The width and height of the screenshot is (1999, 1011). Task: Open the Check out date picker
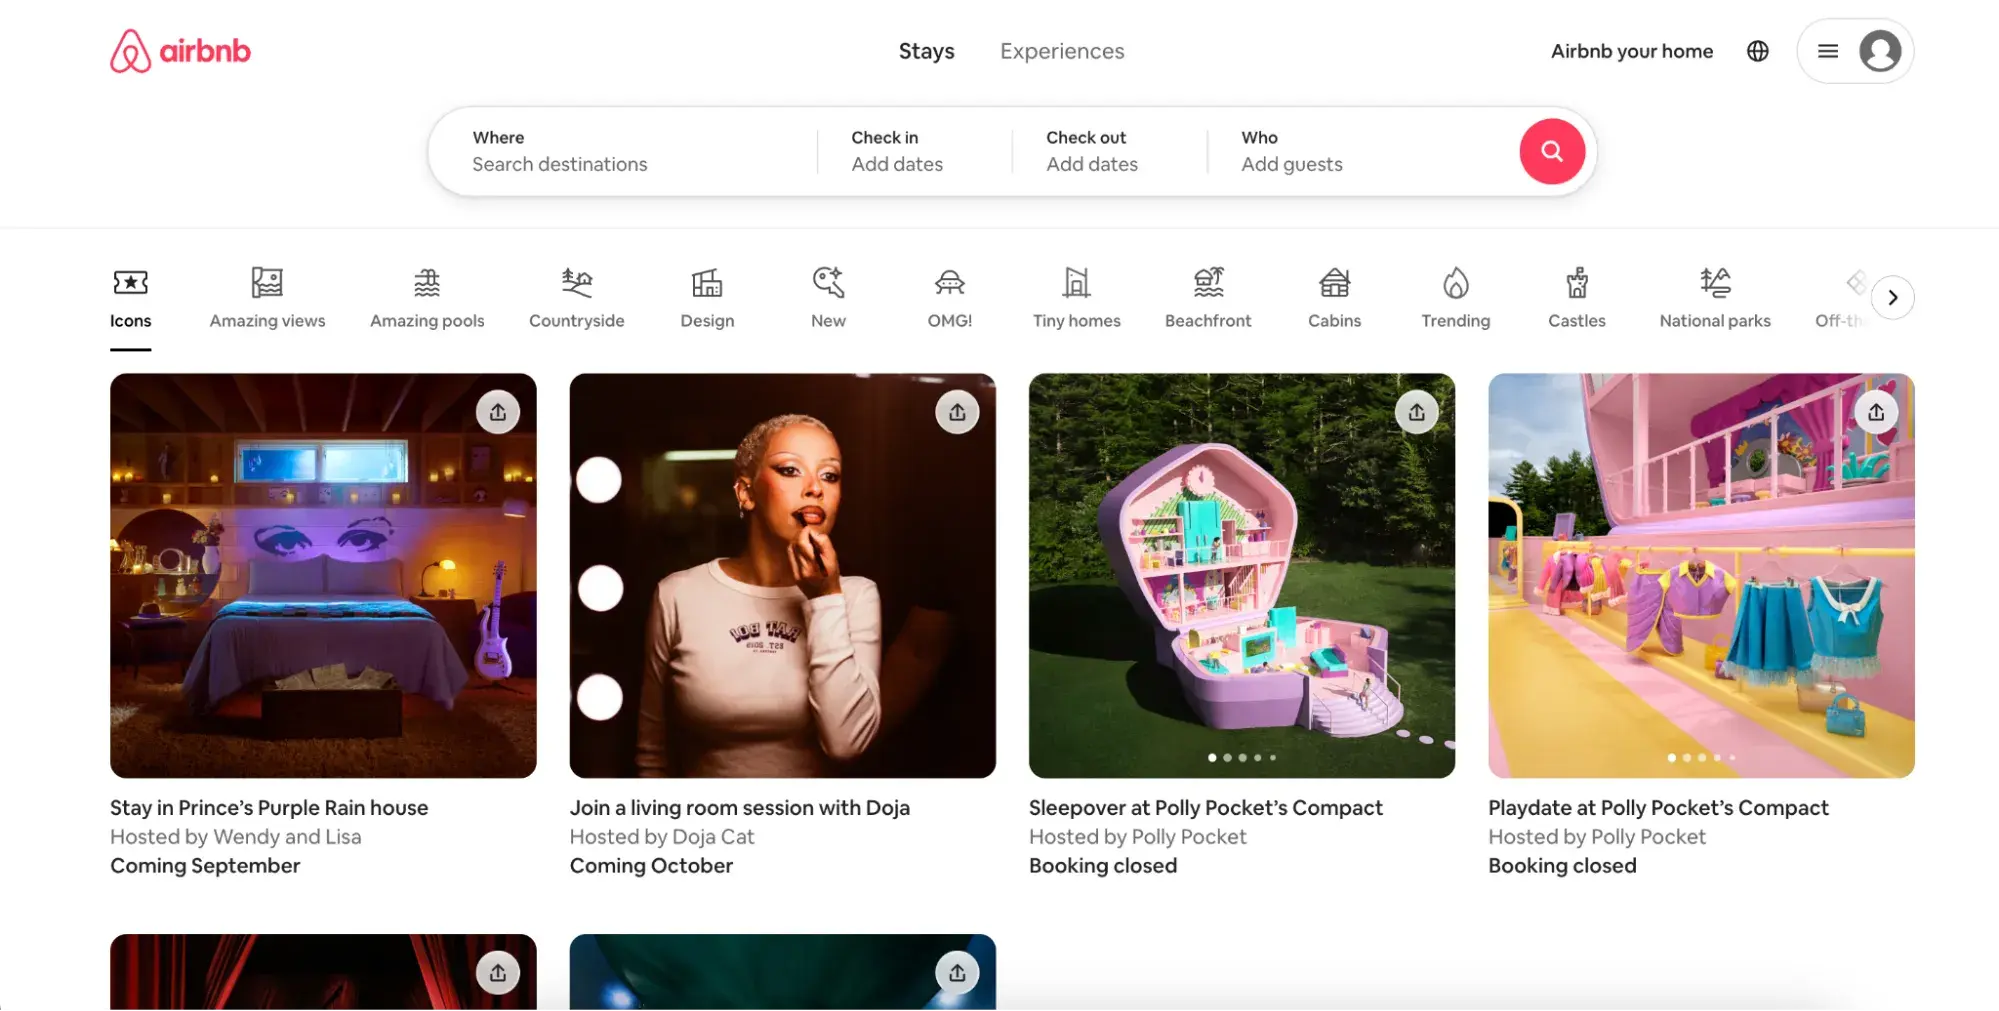coord(1110,151)
